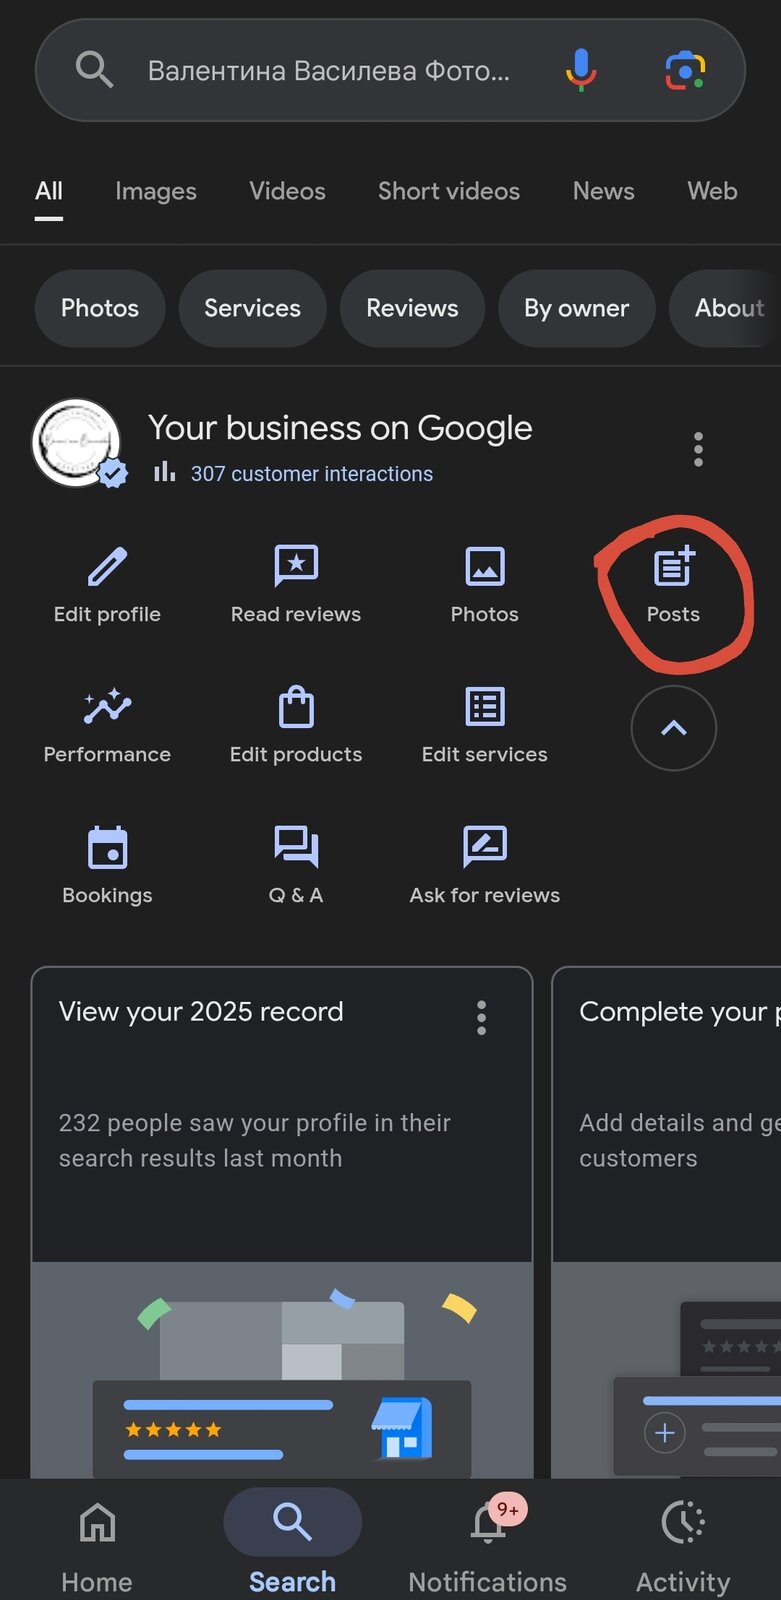
Task: Select the All results tab
Action: (x=49, y=191)
